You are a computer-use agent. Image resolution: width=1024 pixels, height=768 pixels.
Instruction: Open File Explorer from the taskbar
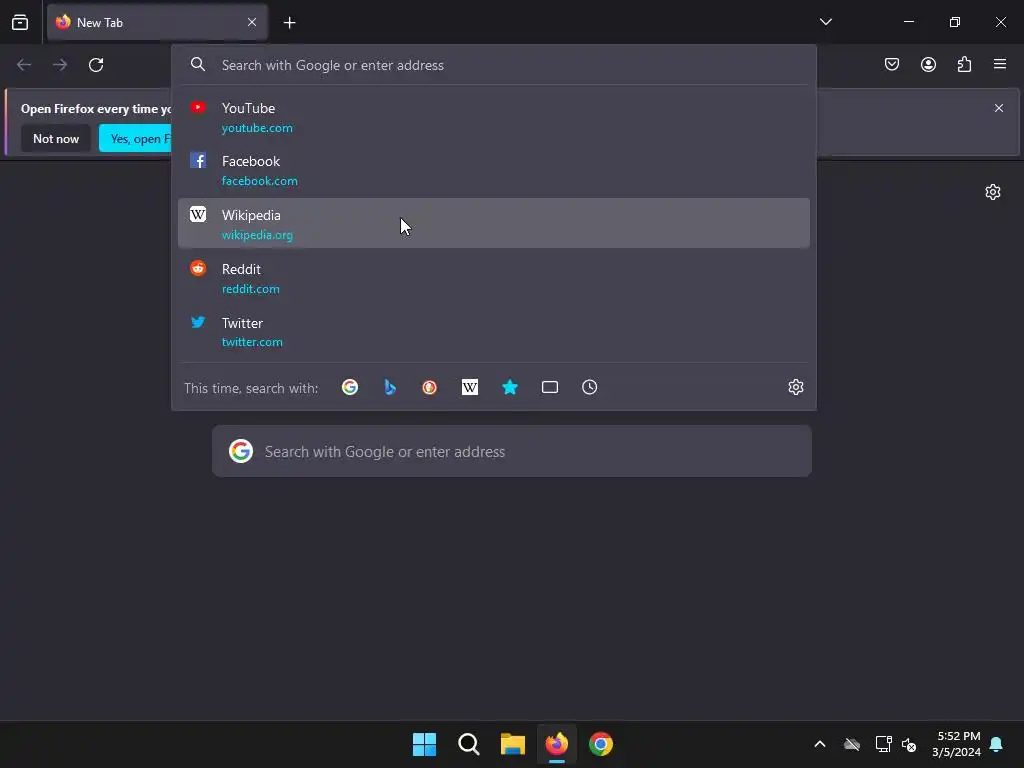pos(513,744)
